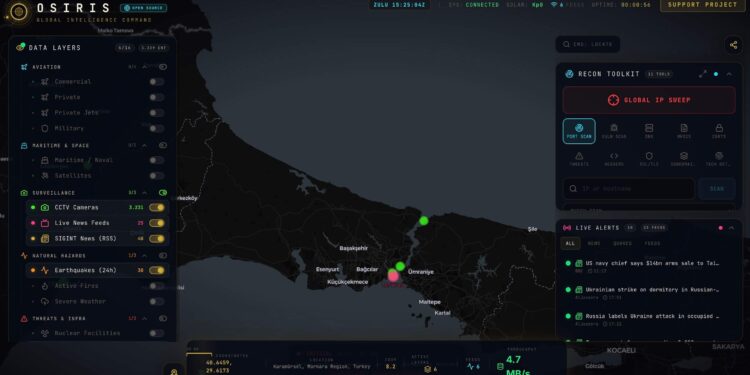750x375 pixels.
Task: Collapse the Aviation section chevron
Action: tap(145, 67)
